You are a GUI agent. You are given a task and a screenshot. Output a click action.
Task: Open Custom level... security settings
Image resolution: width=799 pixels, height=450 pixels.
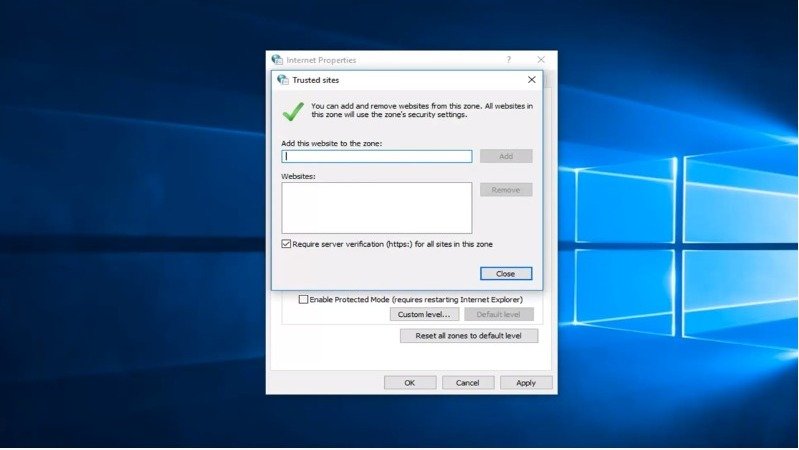[x=424, y=314]
